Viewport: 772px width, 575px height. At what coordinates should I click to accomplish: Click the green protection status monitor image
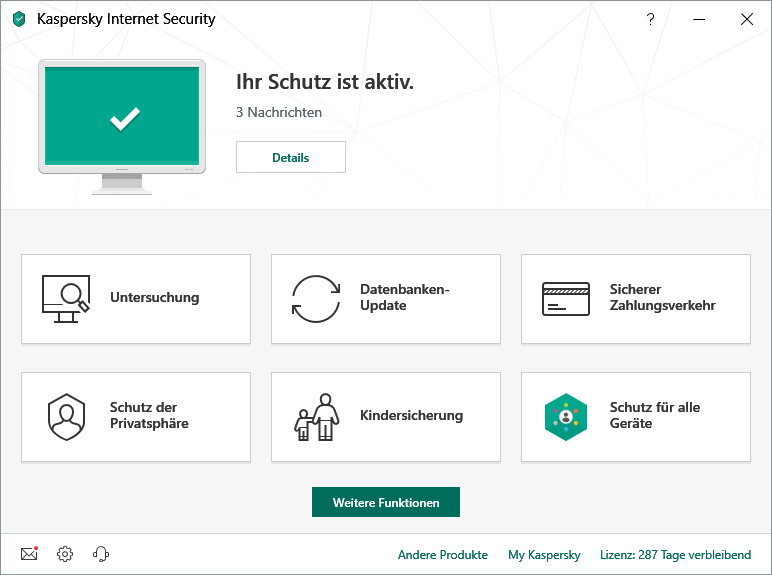pos(123,119)
